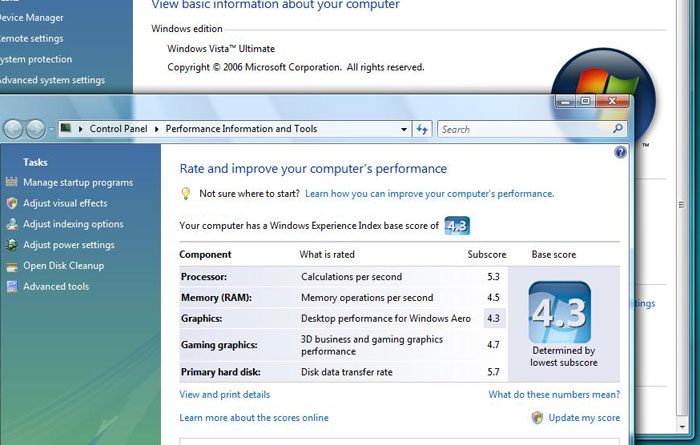Open Manage startup programs task
Viewport: 700px width, 445px height.
click(78, 183)
